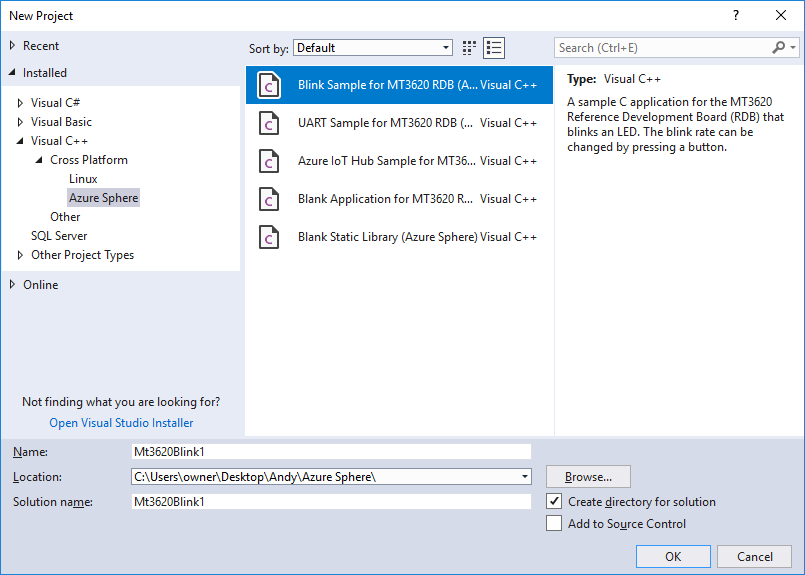Image resolution: width=805 pixels, height=575 pixels.
Task: Focus the Search (Ctrl+E) box
Action: pos(662,48)
